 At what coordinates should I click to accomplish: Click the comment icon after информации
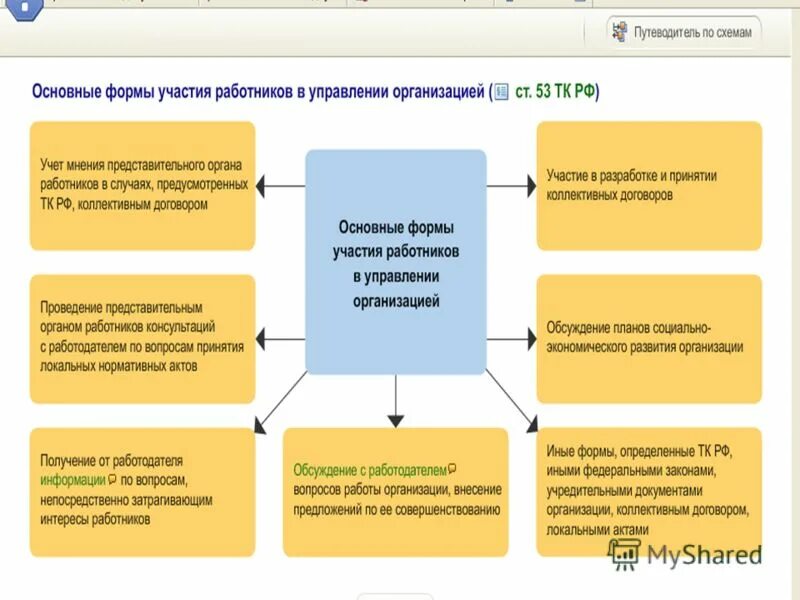(112, 479)
